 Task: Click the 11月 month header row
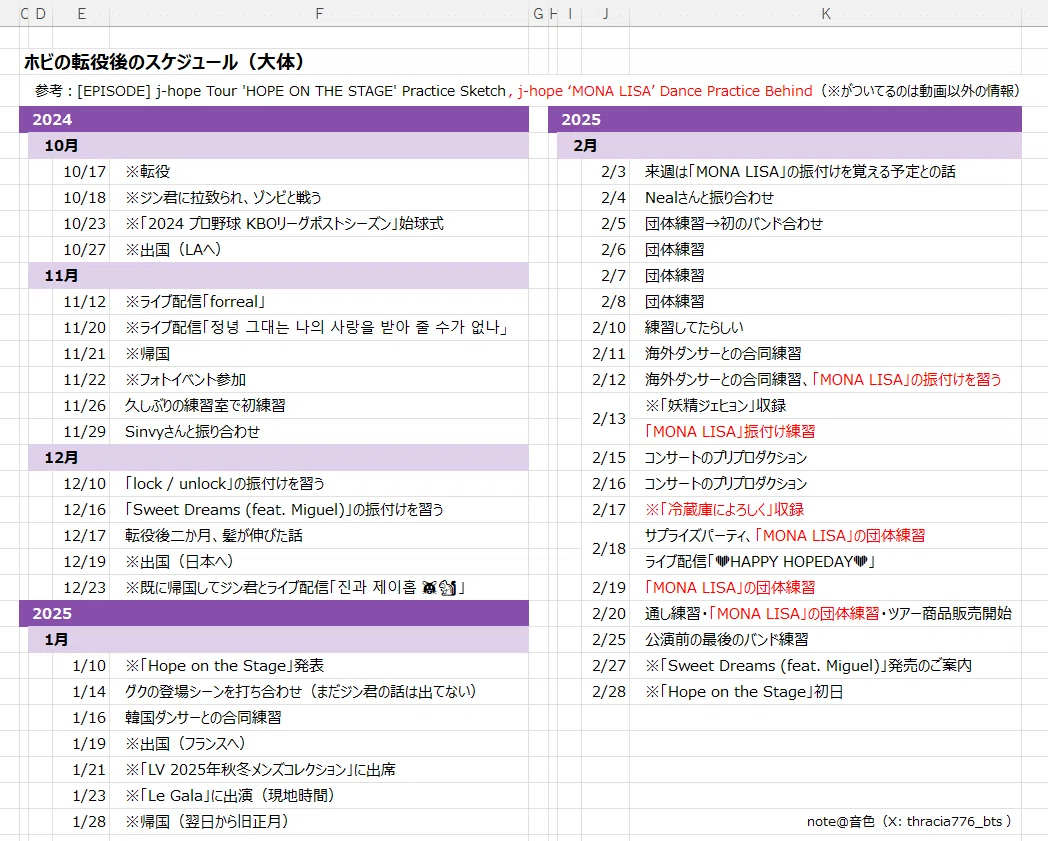pos(278,275)
